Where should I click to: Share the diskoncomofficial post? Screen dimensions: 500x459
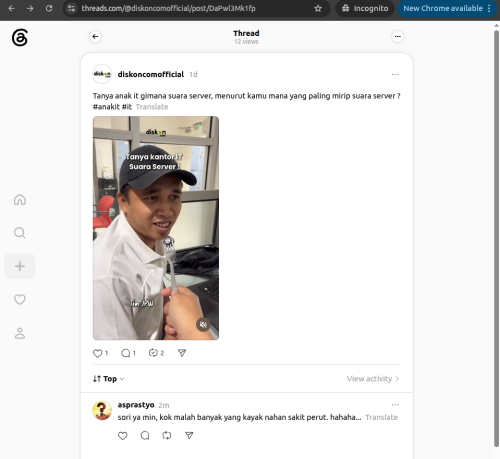tap(182, 353)
